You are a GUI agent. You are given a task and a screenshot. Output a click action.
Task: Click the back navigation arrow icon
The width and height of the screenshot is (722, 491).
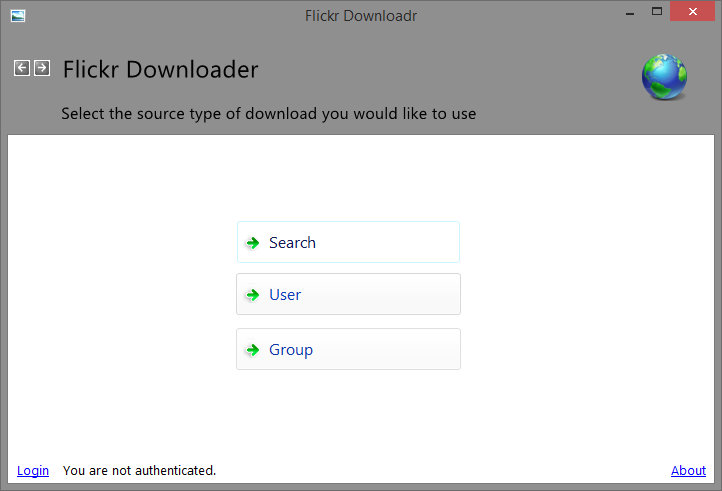pos(22,68)
